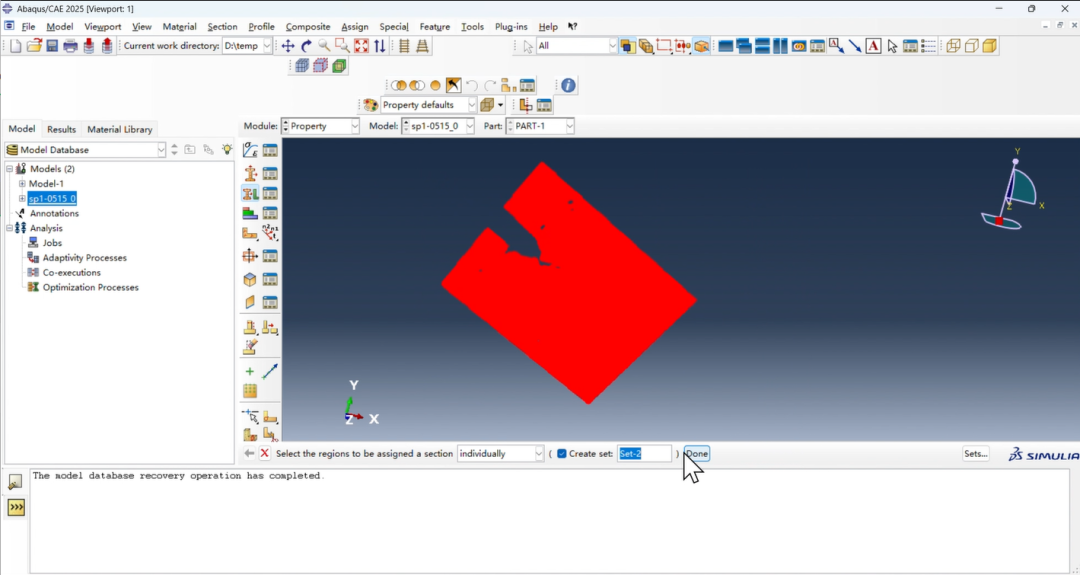1080x575 pixels.
Task: Open the Material menu
Action: tap(179, 26)
